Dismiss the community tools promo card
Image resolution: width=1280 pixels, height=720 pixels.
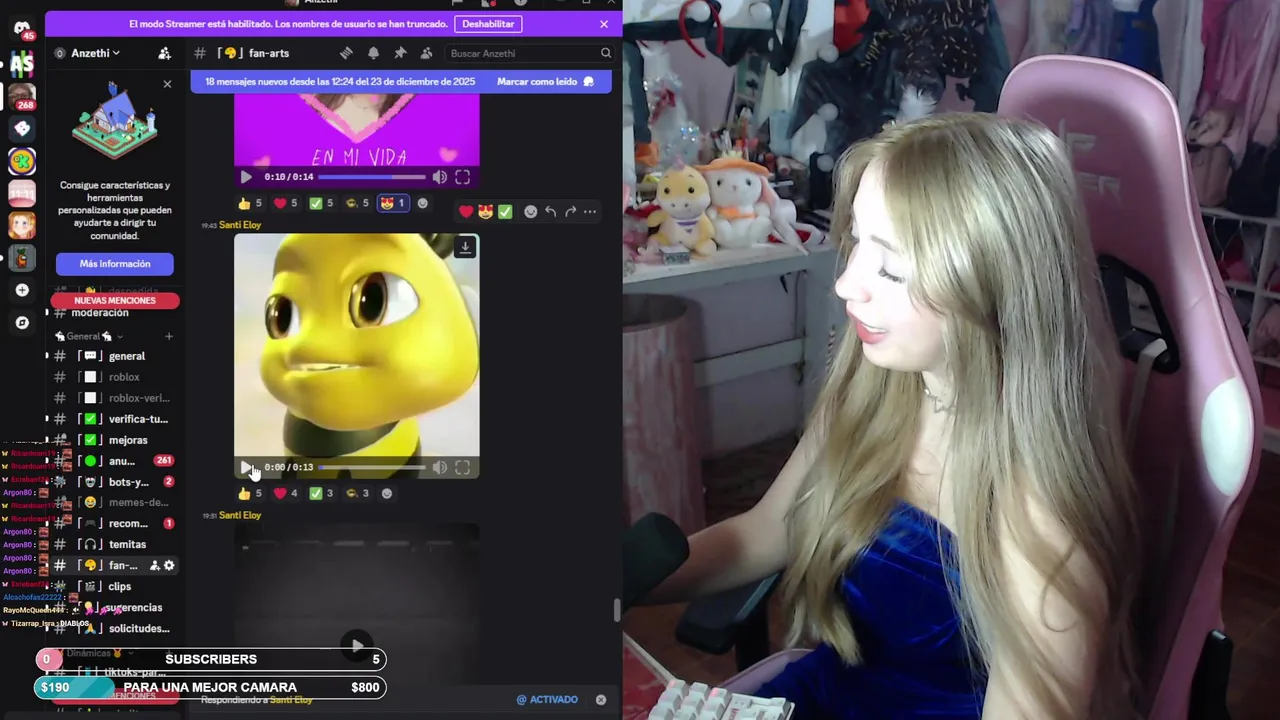167,84
